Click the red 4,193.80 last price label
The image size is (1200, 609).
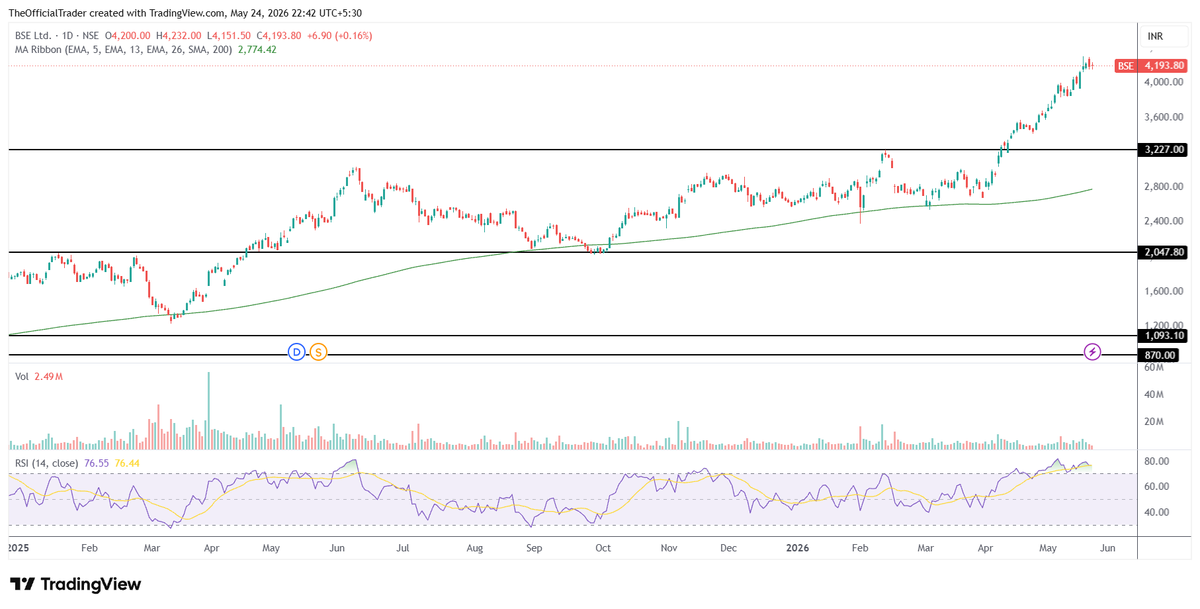(1163, 66)
